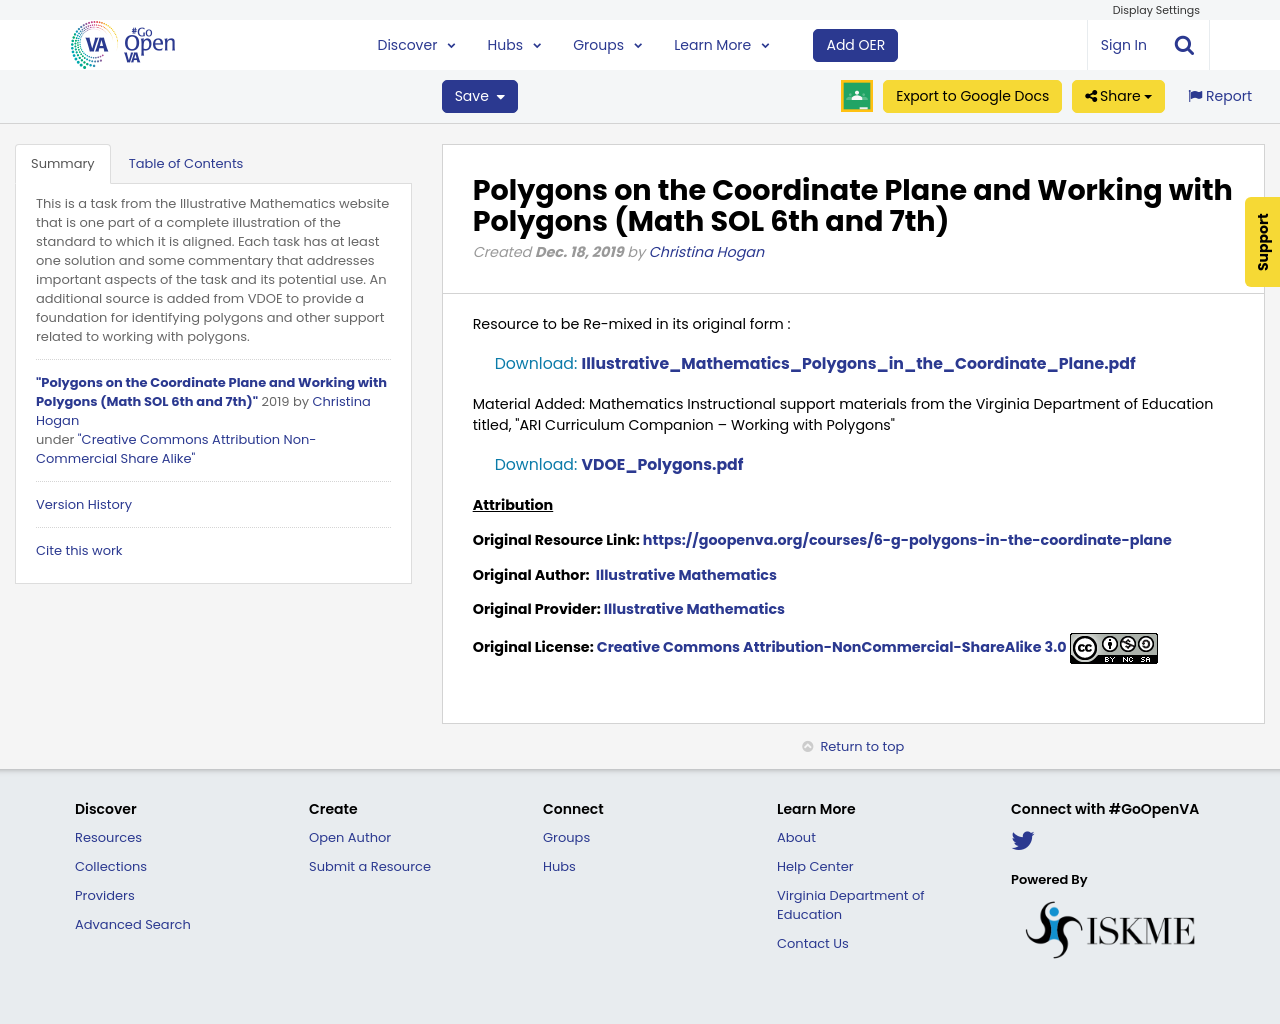This screenshot has height=1024, width=1280.
Task: Select the Summary tab
Action: point(63,162)
